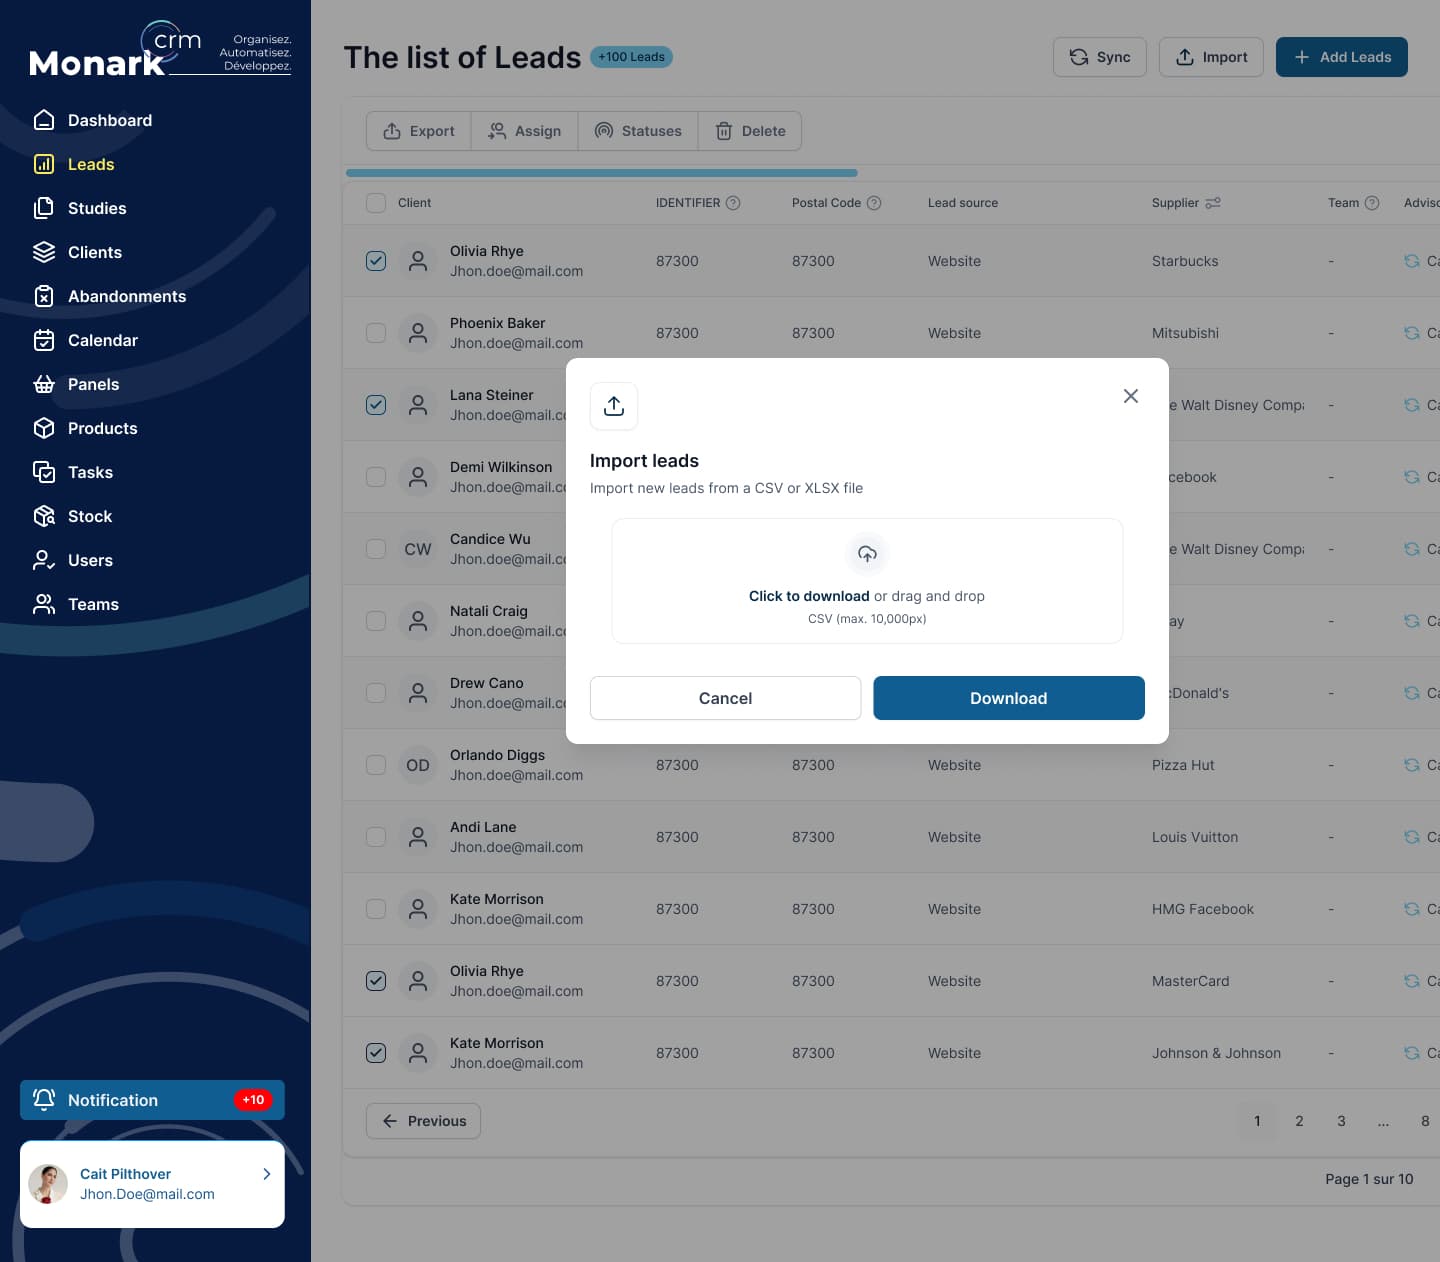1440x1262 pixels.
Task: Click refresh icon in Pizza Hut row
Action: [x=1412, y=765]
